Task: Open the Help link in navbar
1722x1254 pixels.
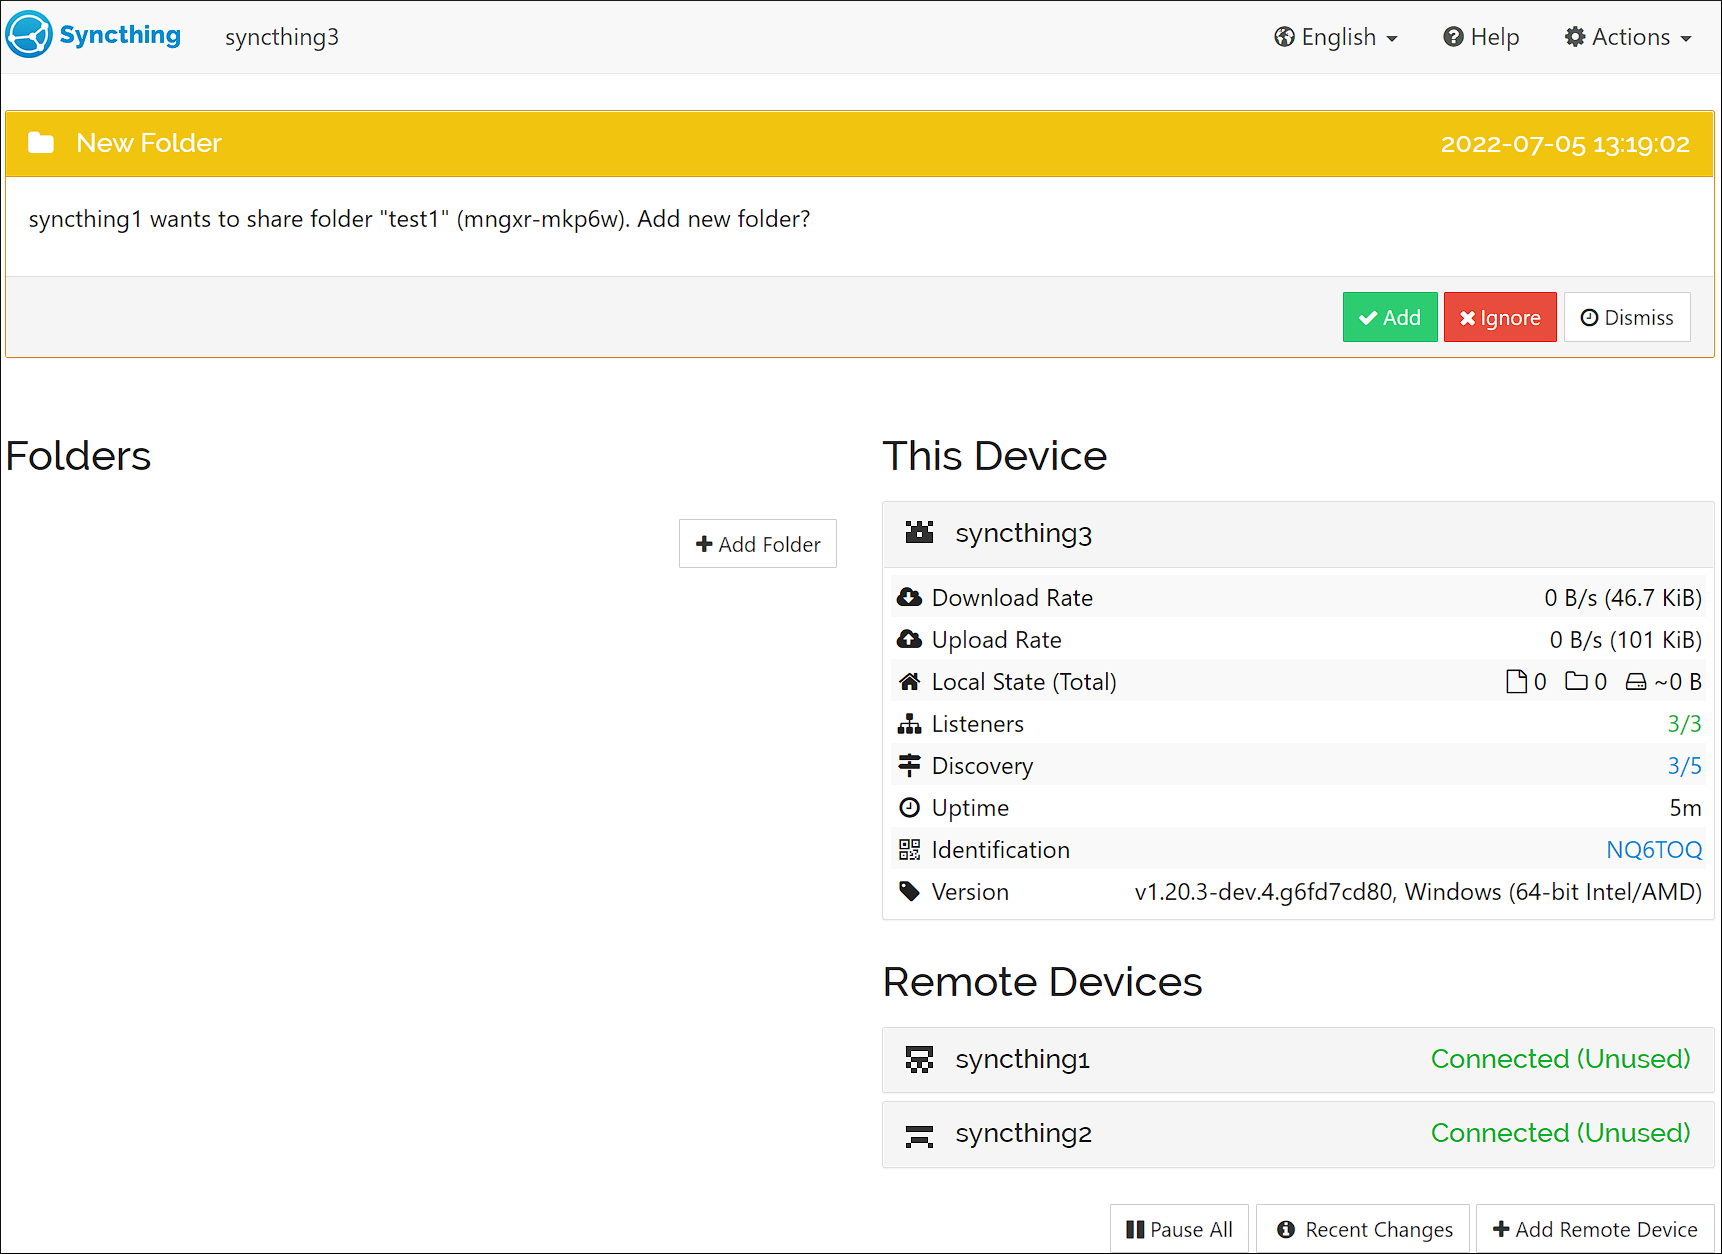Action: [x=1481, y=37]
